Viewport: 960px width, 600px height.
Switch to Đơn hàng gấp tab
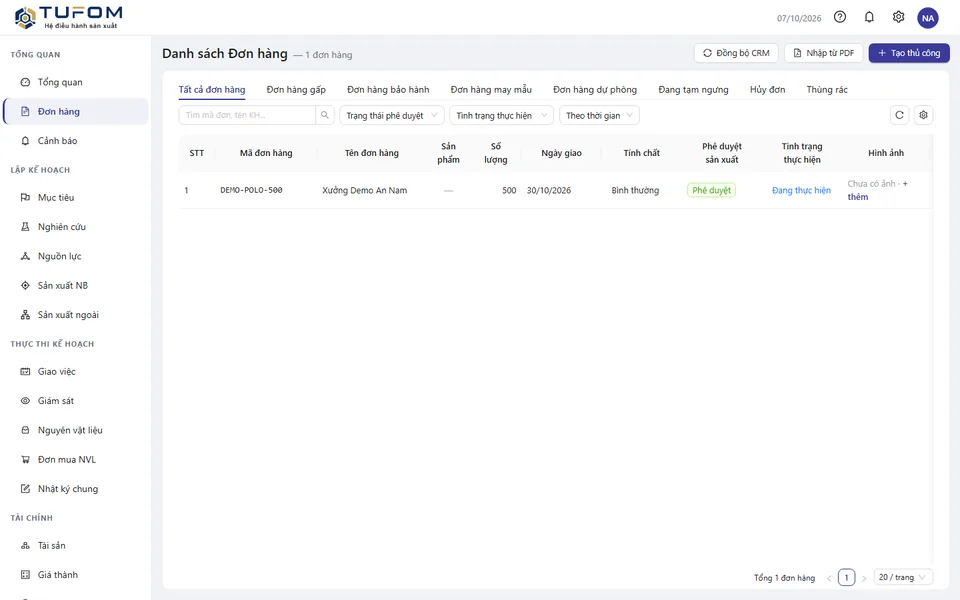tap(296, 89)
